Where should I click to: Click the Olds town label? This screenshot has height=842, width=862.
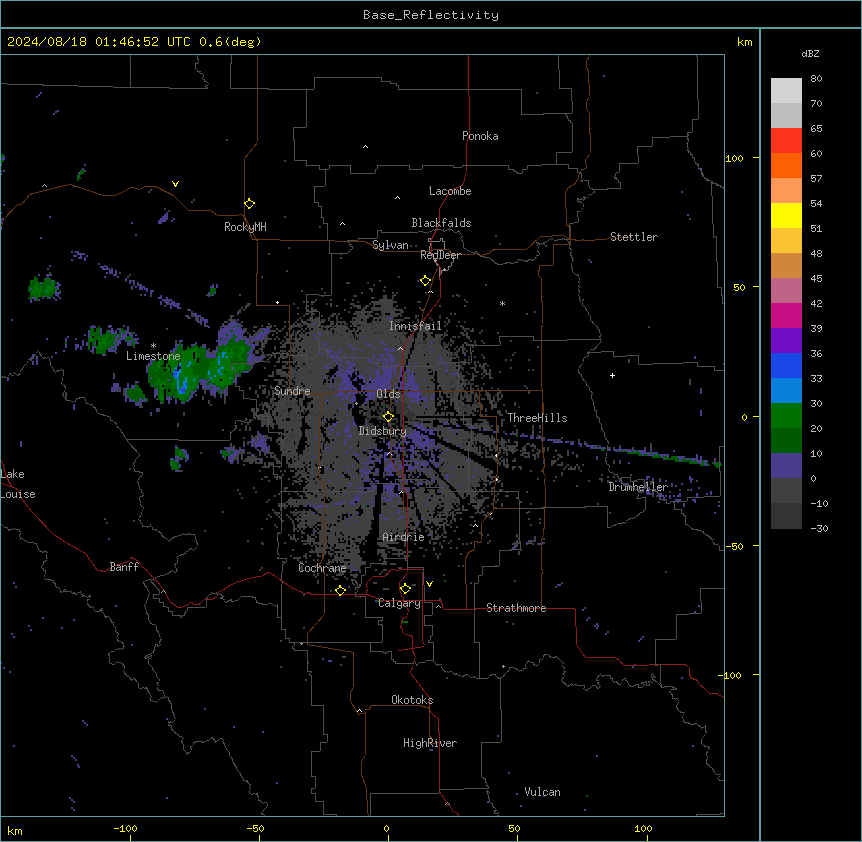(388, 394)
